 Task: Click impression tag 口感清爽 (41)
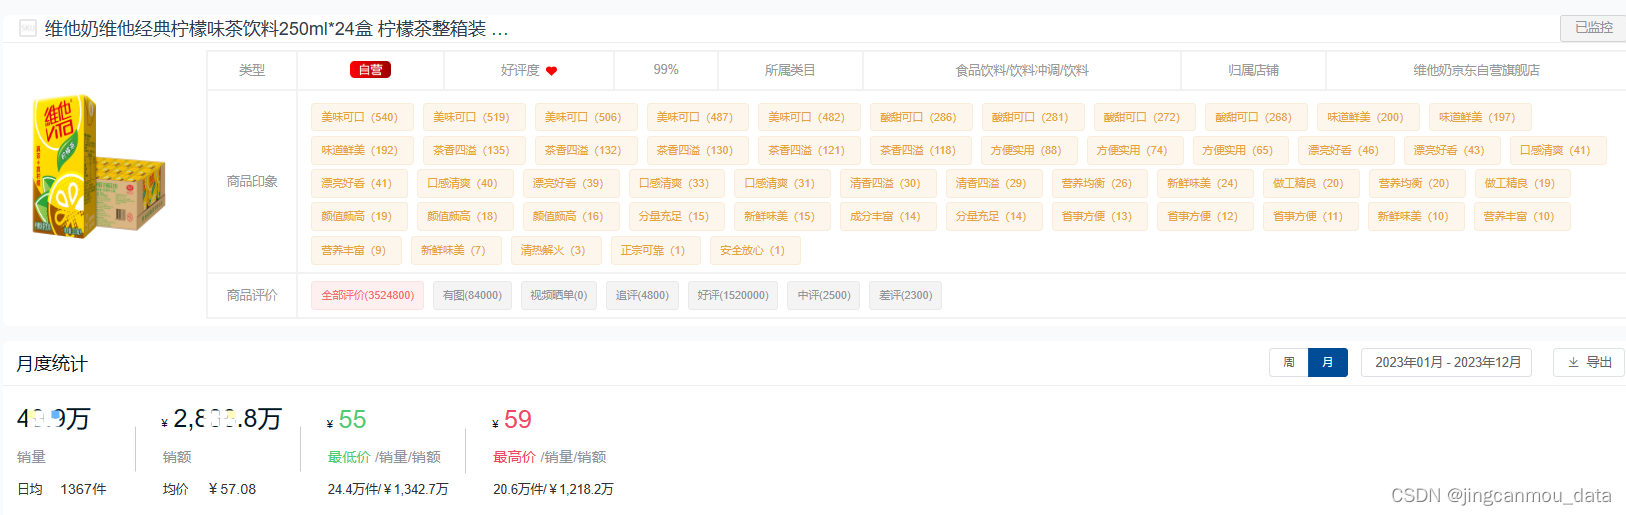[1558, 150]
